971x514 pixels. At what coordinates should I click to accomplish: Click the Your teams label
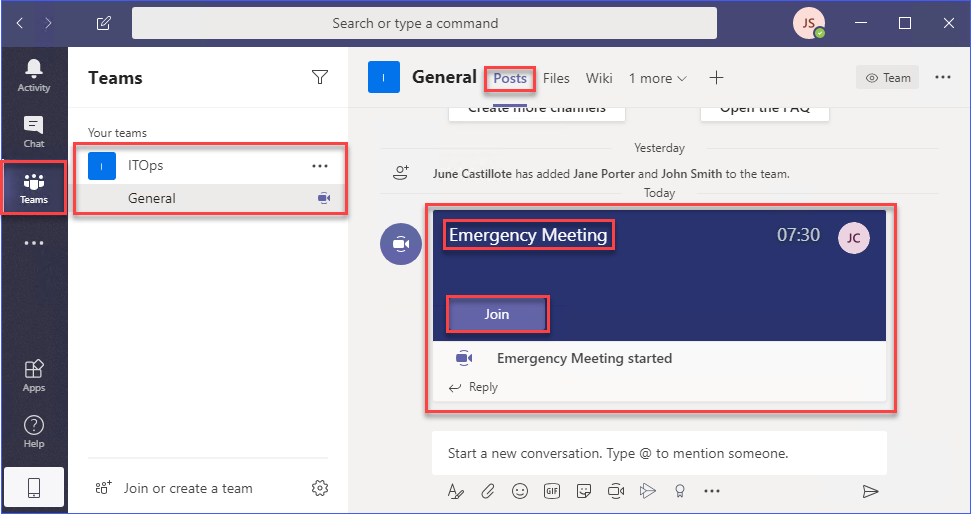pos(117,133)
